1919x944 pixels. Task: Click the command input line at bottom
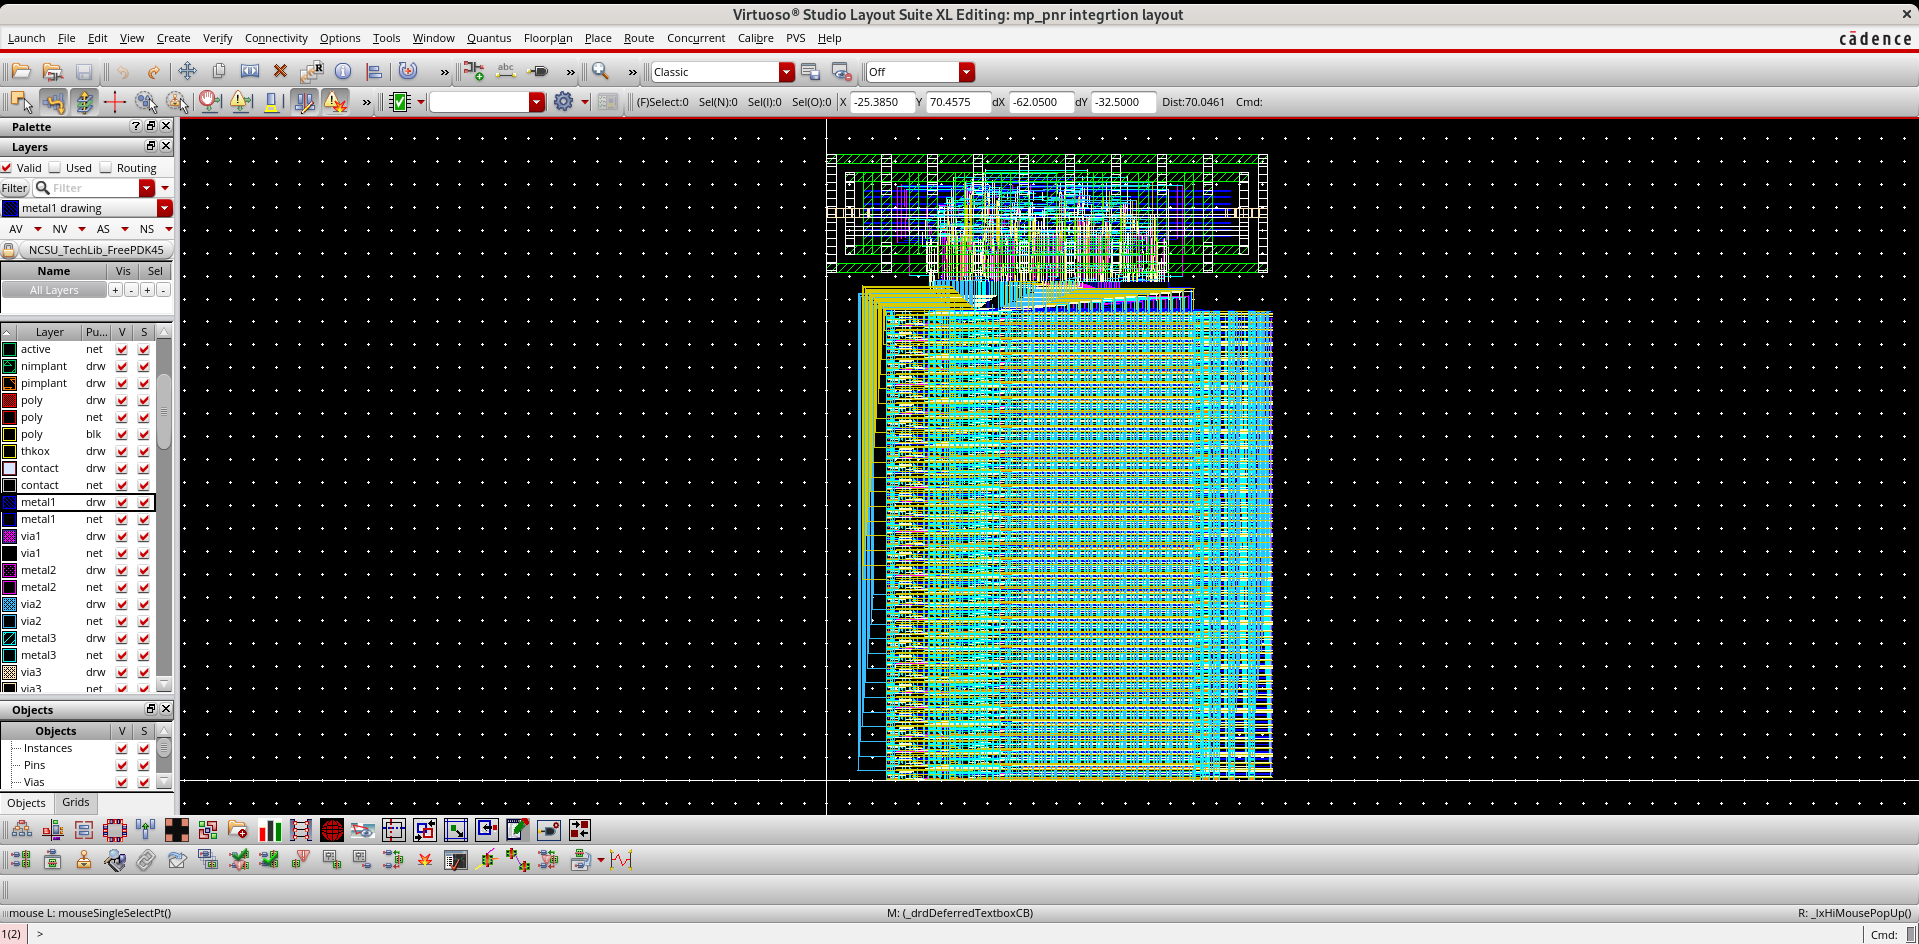pyautogui.click(x=950, y=934)
